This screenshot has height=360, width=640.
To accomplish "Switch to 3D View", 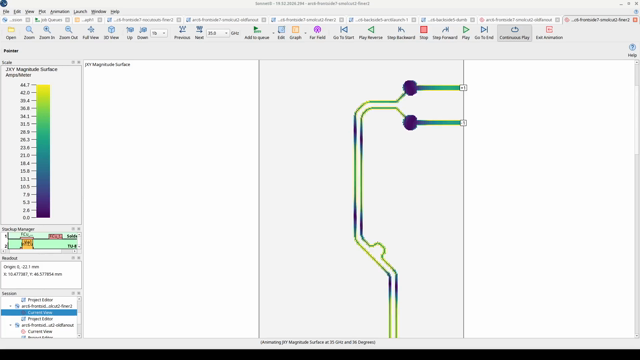I will [111, 33].
